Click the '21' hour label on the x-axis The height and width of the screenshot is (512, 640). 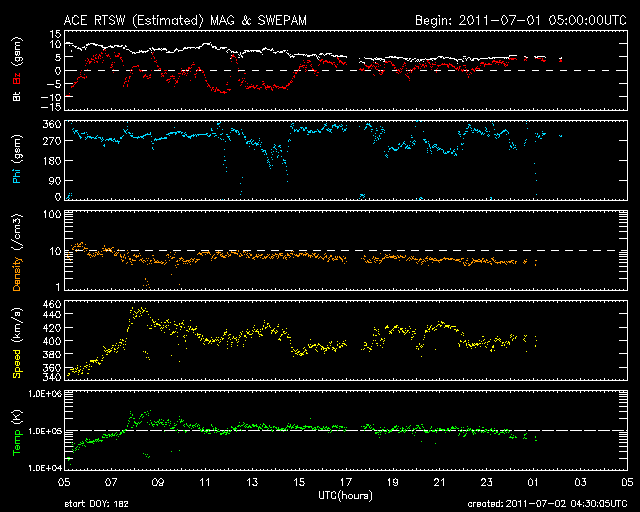440,483
